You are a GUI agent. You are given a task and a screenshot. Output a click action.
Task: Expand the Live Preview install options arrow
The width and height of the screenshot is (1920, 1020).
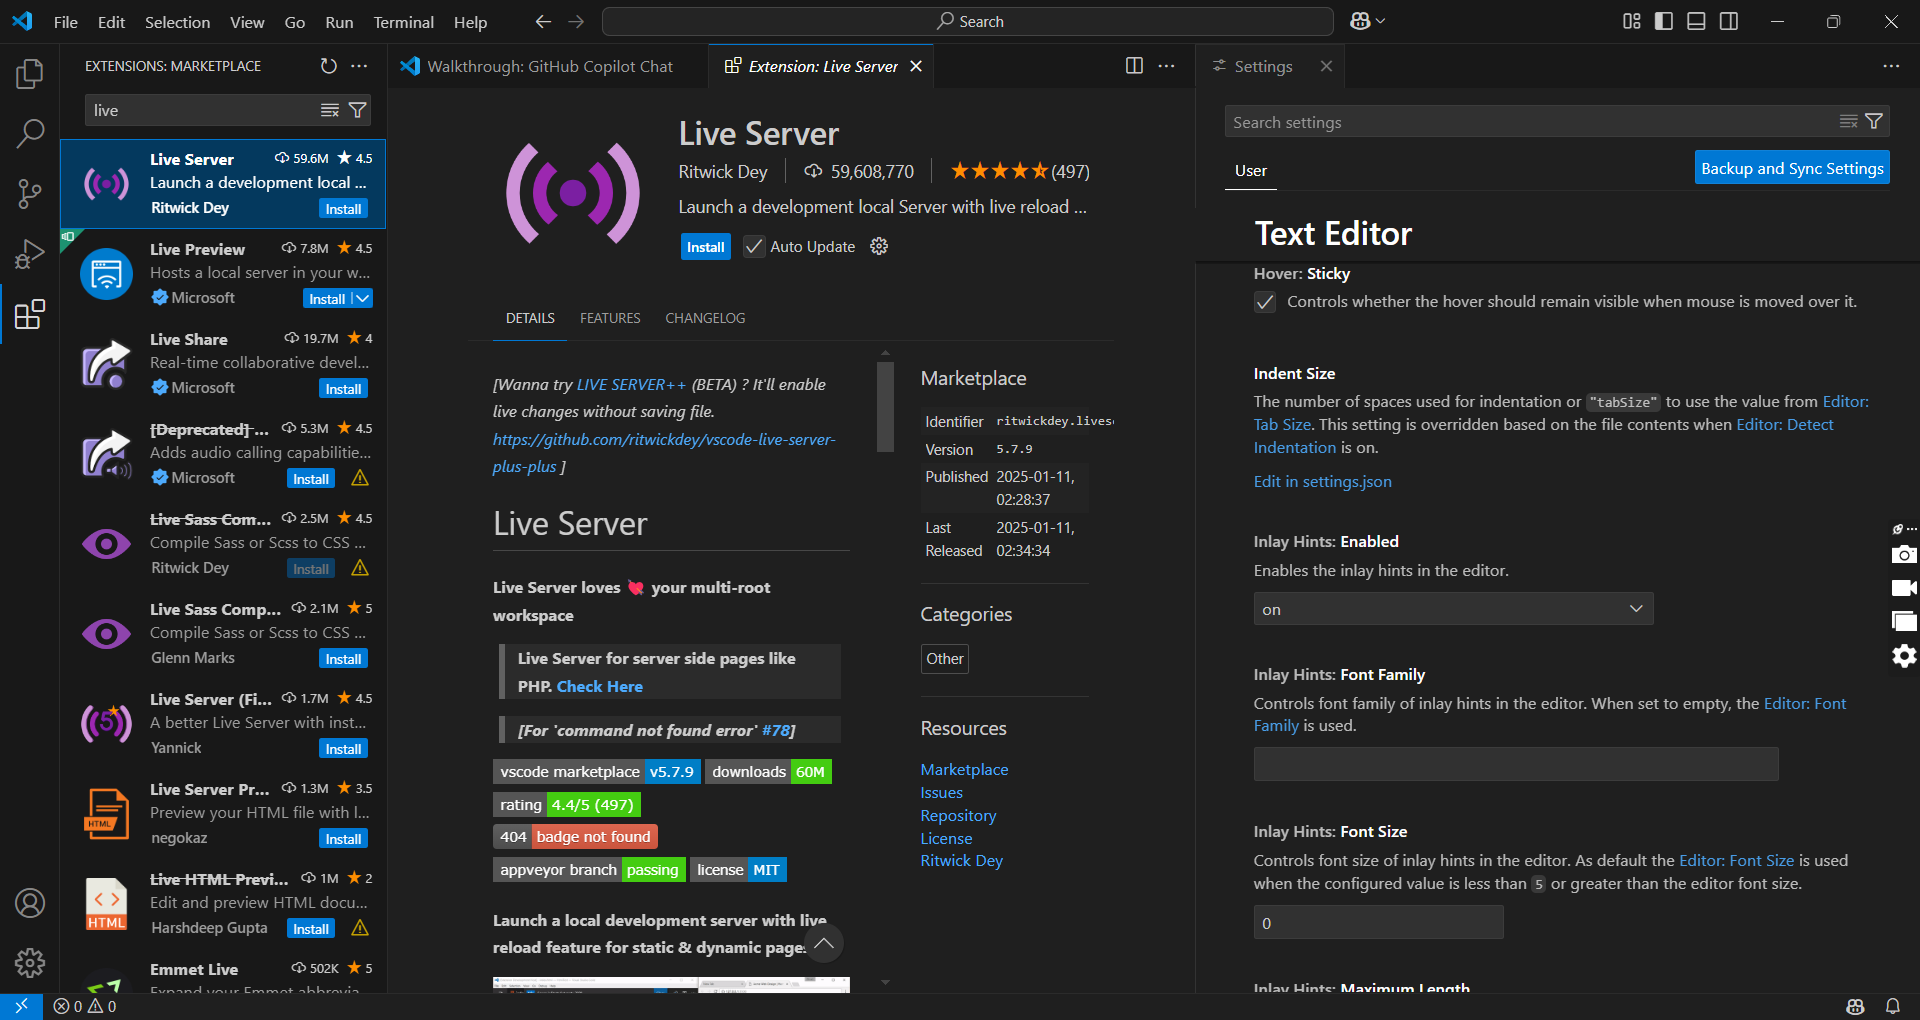tap(363, 299)
